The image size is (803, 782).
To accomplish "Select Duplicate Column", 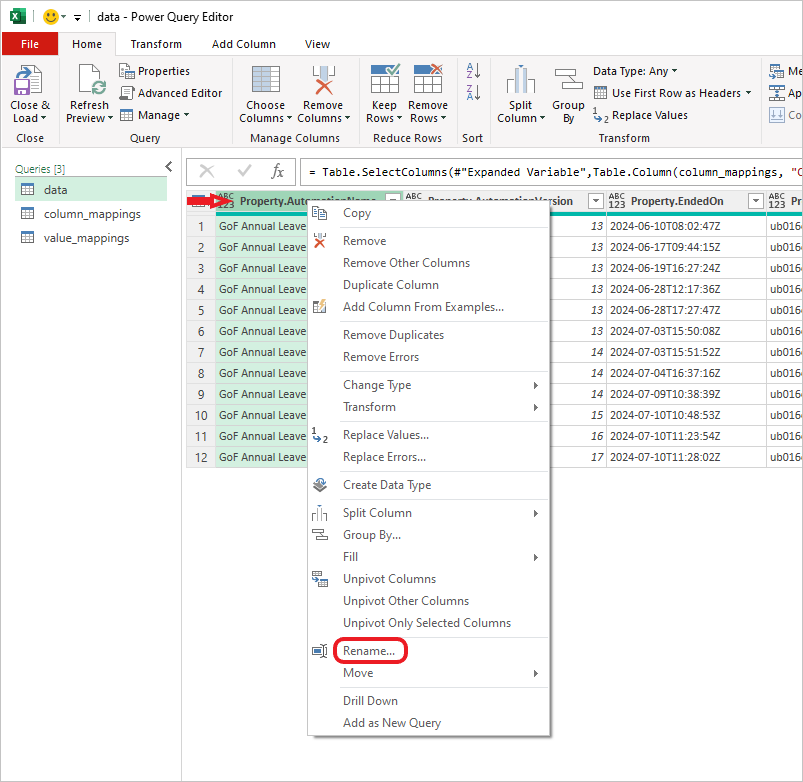I will tap(429, 285).
